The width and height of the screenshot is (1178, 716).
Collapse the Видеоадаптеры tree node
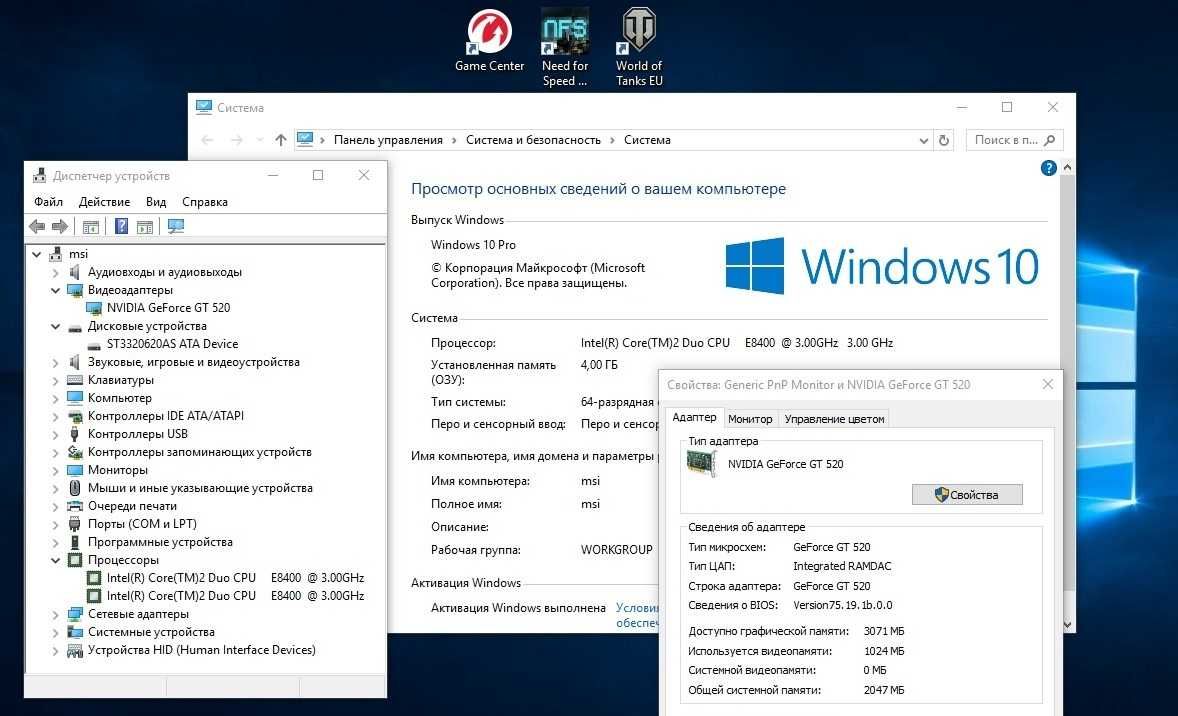tap(56, 290)
